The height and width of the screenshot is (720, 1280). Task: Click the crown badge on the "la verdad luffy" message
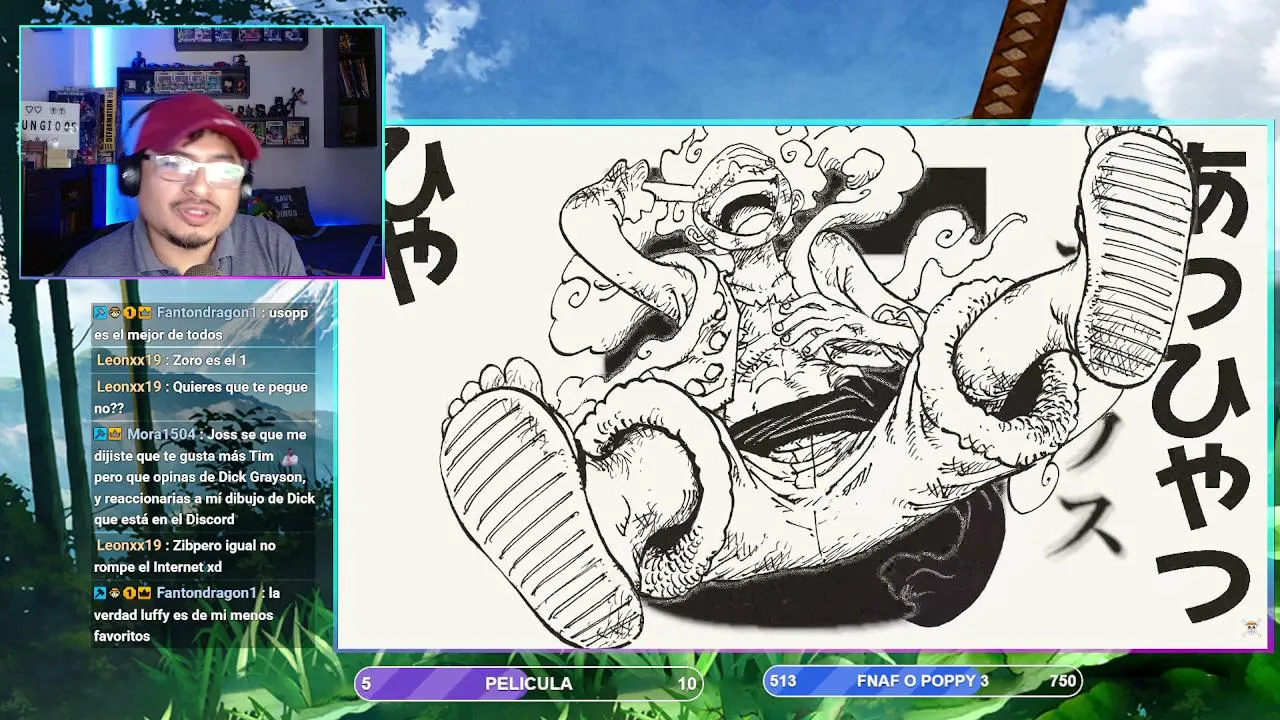(144, 593)
